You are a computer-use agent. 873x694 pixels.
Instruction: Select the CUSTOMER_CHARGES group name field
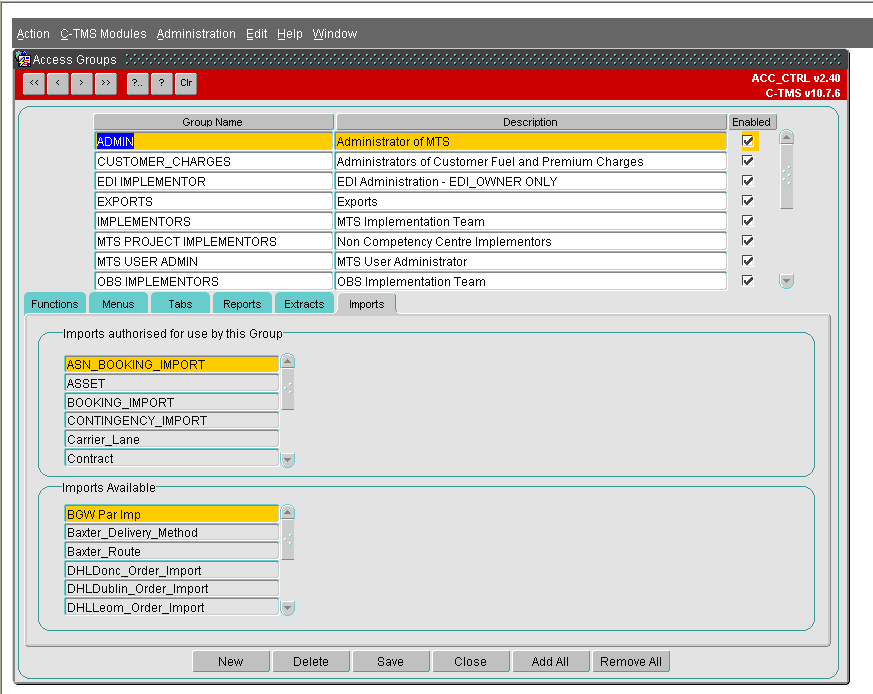click(x=214, y=162)
